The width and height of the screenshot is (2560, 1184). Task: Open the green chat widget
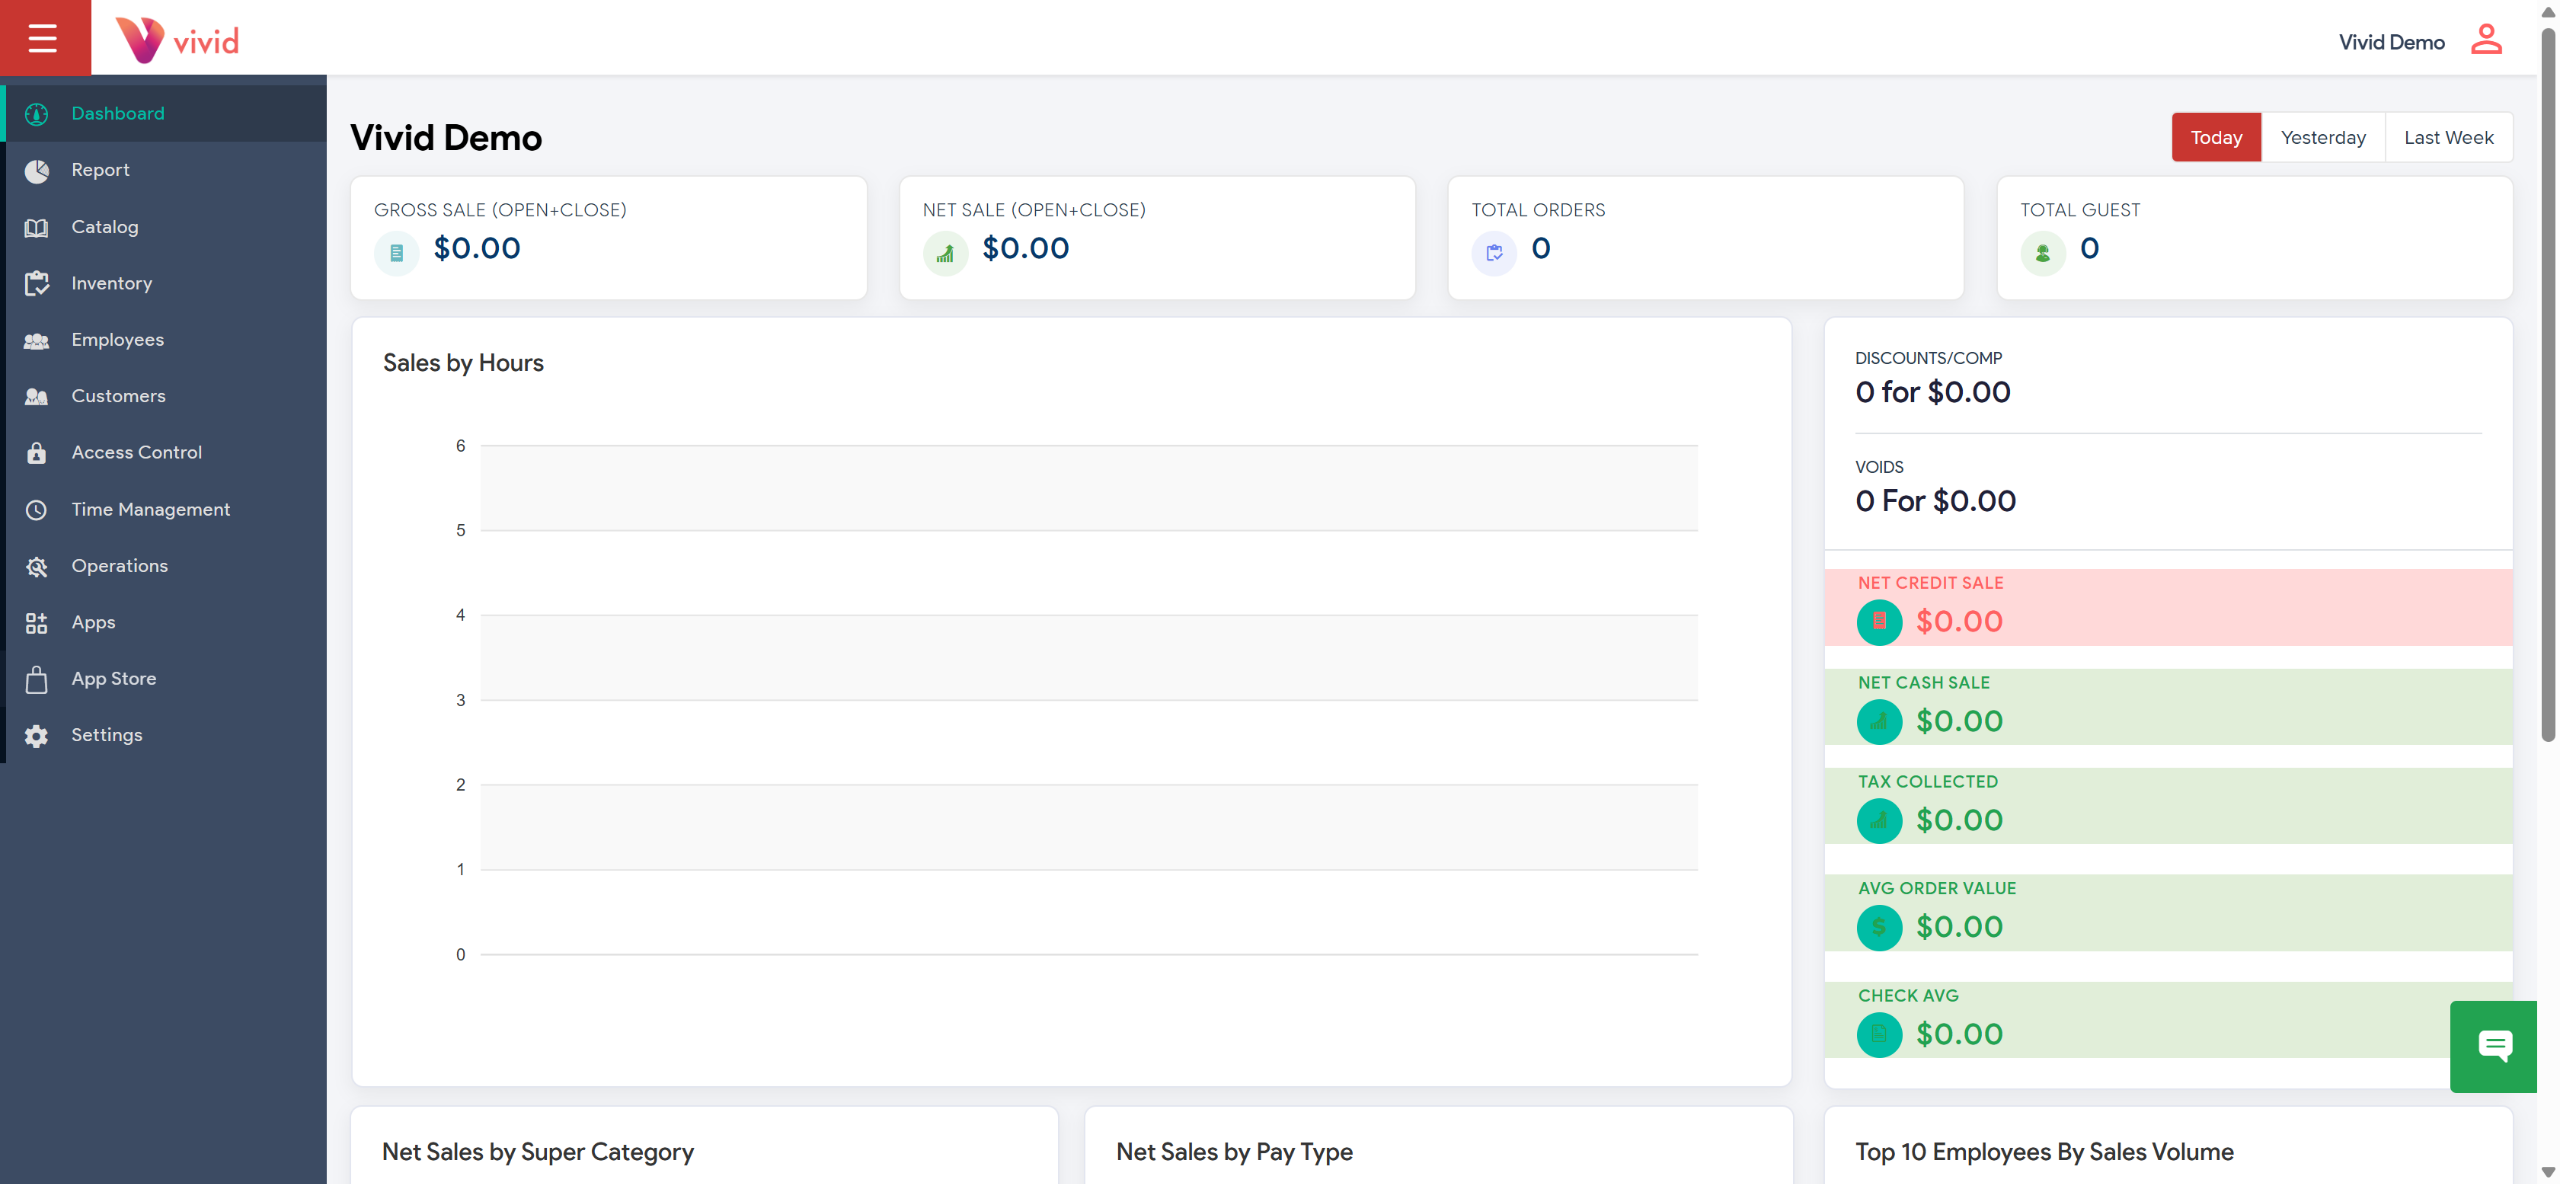click(2494, 1046)
